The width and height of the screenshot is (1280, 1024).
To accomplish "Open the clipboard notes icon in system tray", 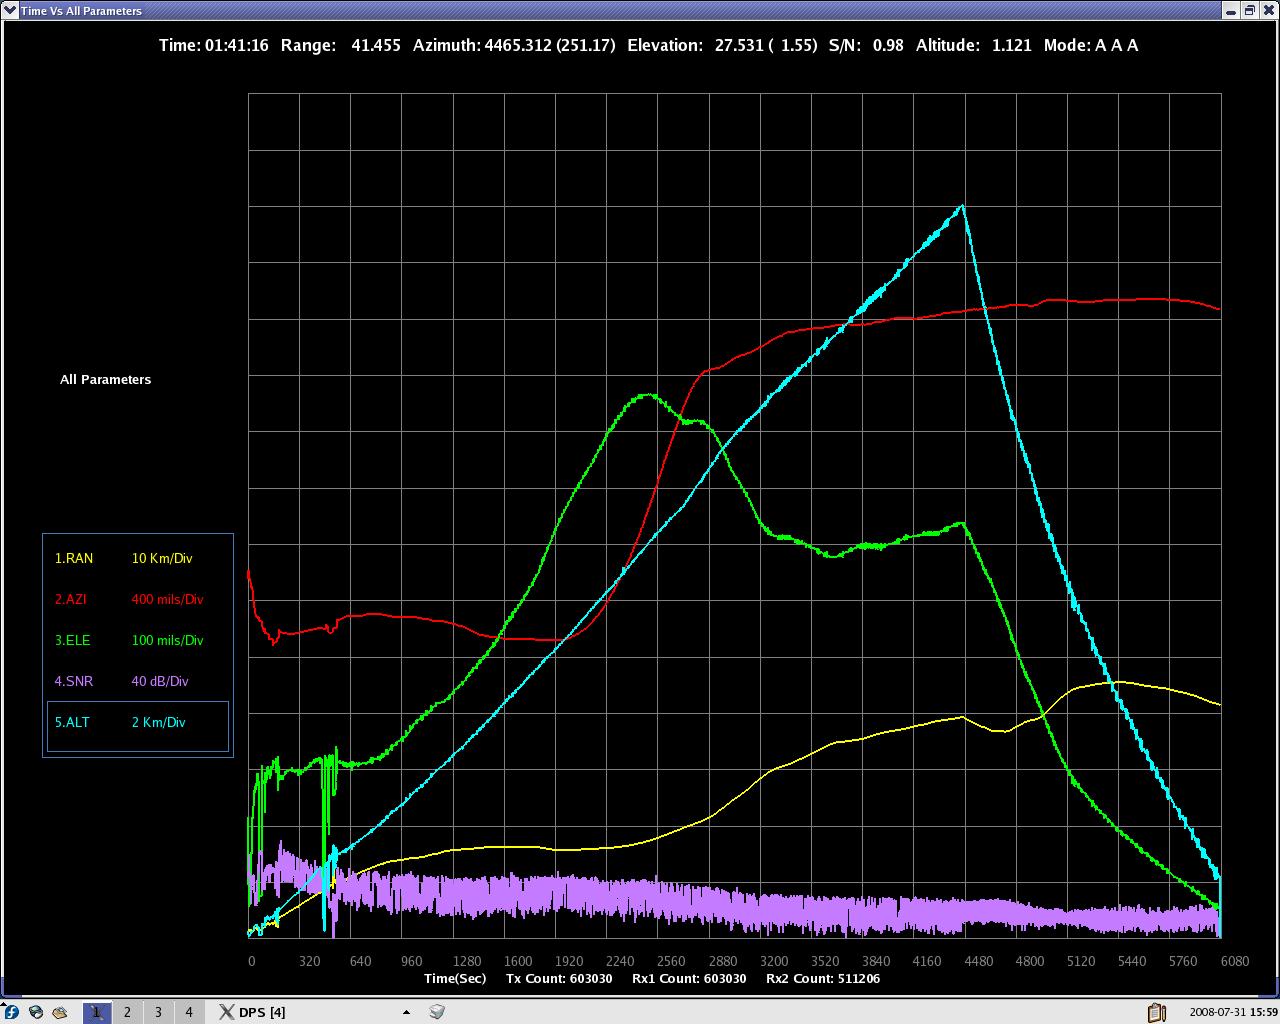I will coord(1156,1012).
